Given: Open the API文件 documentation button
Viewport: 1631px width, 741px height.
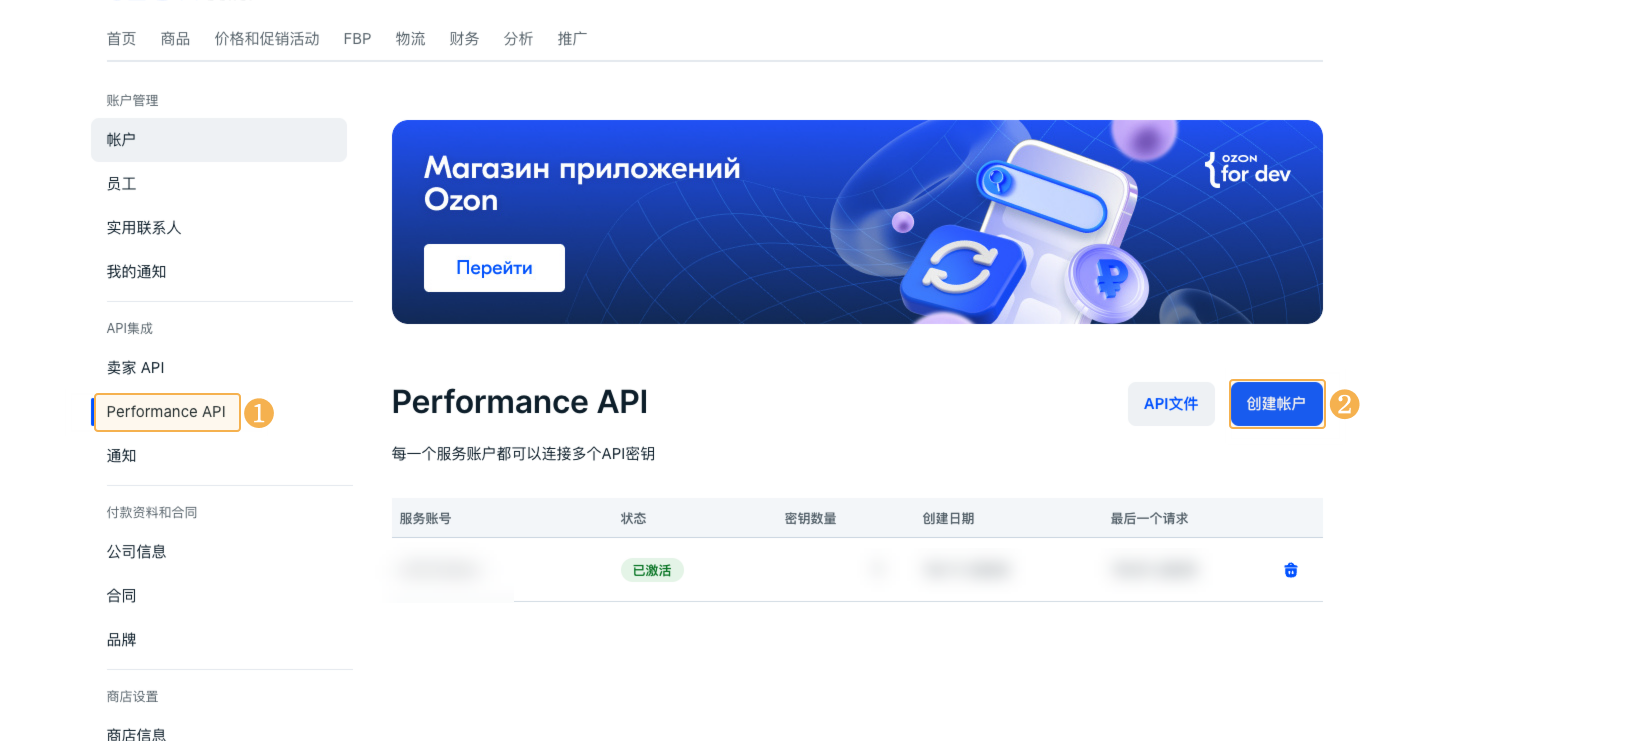Looking at the screenshot, I should tap(1171, 404).
